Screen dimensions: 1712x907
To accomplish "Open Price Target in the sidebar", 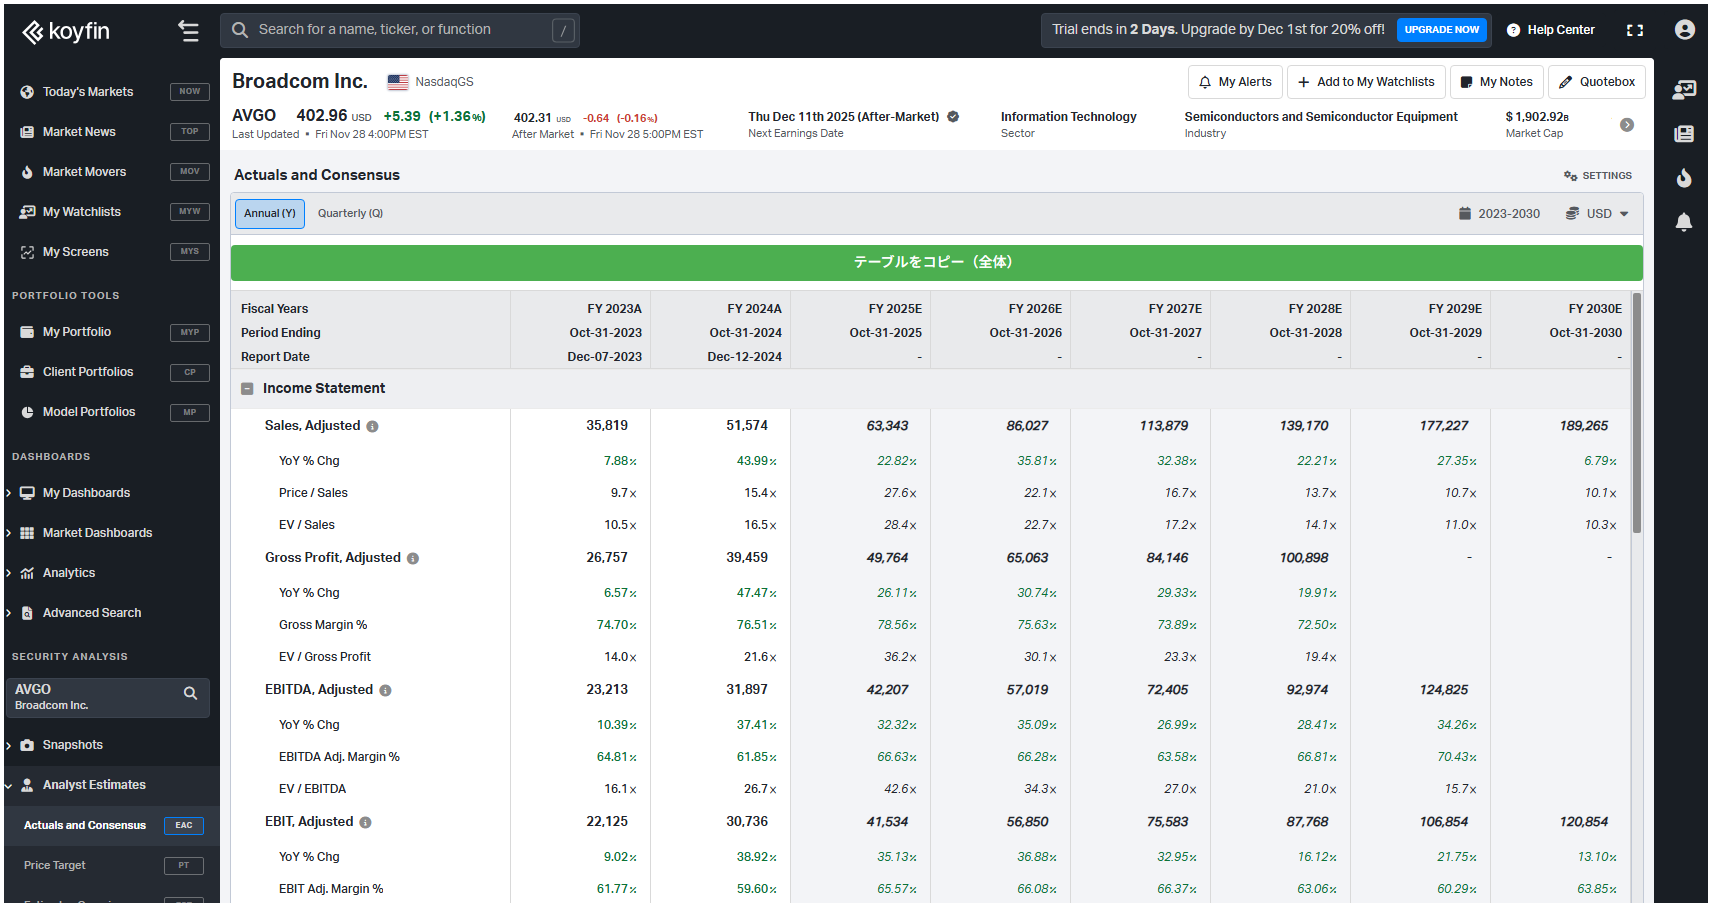I will tap(55, 866).
